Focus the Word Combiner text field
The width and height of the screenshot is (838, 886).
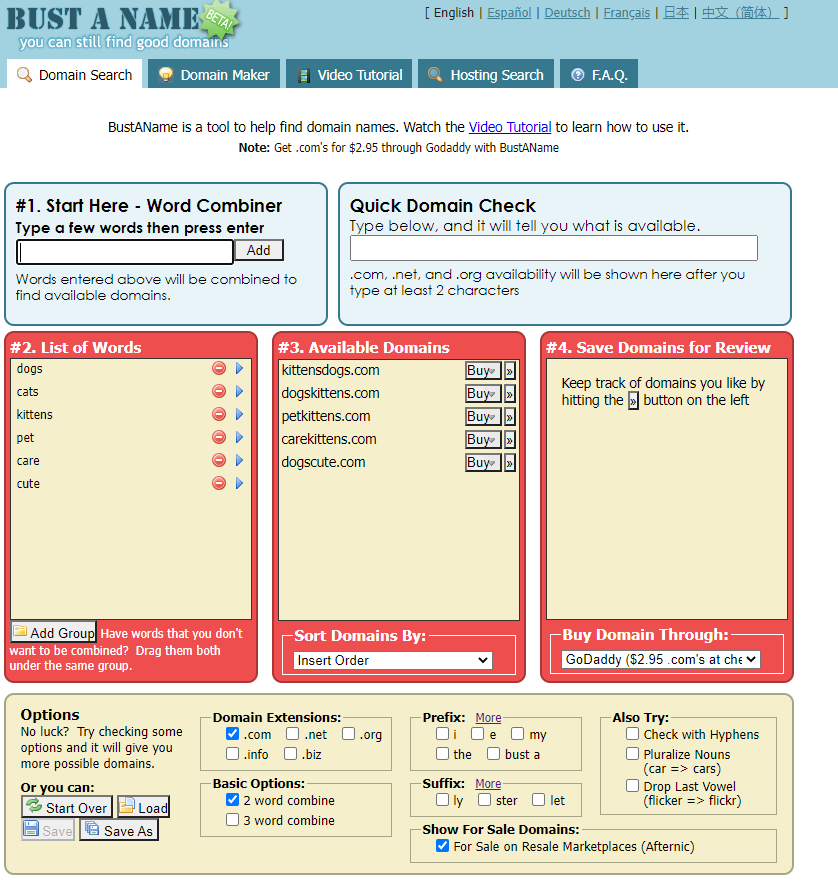pos(125,251)
